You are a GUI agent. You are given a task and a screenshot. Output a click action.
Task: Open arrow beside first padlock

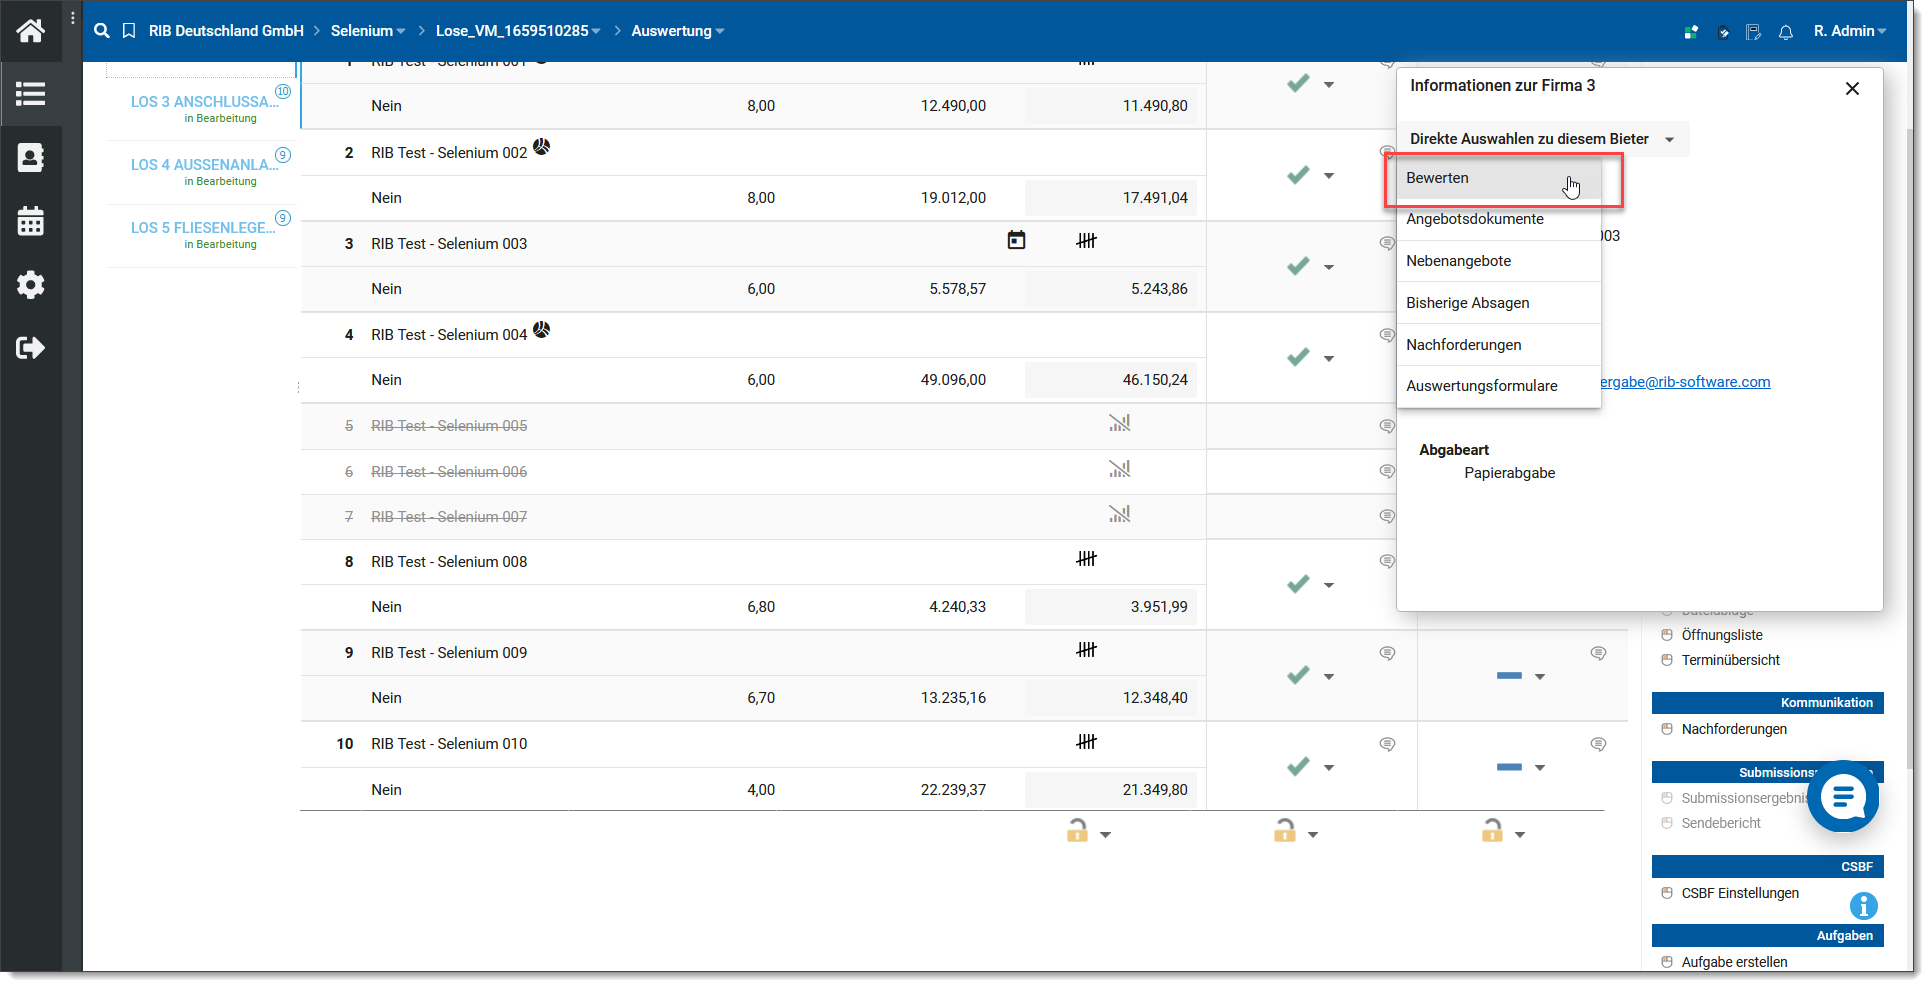tap(1105, 835)
